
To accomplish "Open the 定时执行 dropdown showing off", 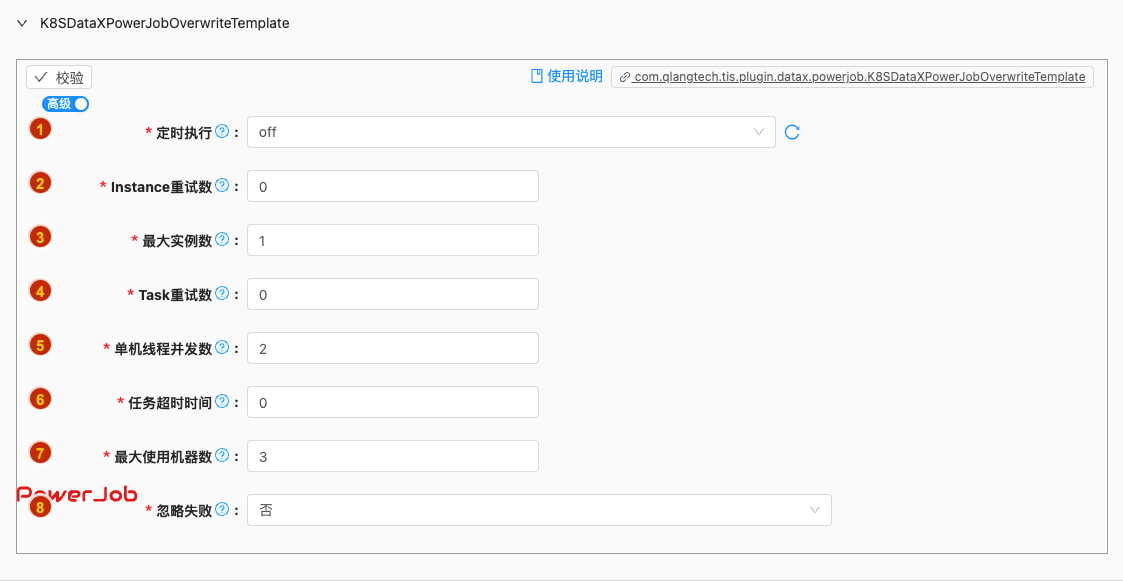I will 510,132.
